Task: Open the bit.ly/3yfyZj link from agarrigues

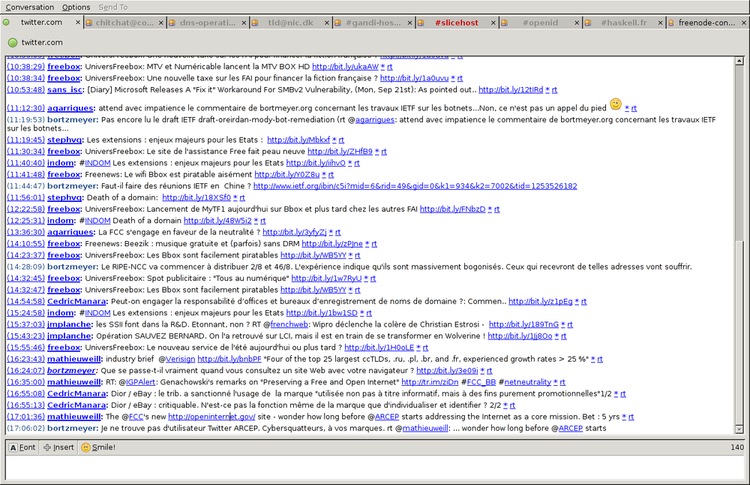Action: pos(294,232)
